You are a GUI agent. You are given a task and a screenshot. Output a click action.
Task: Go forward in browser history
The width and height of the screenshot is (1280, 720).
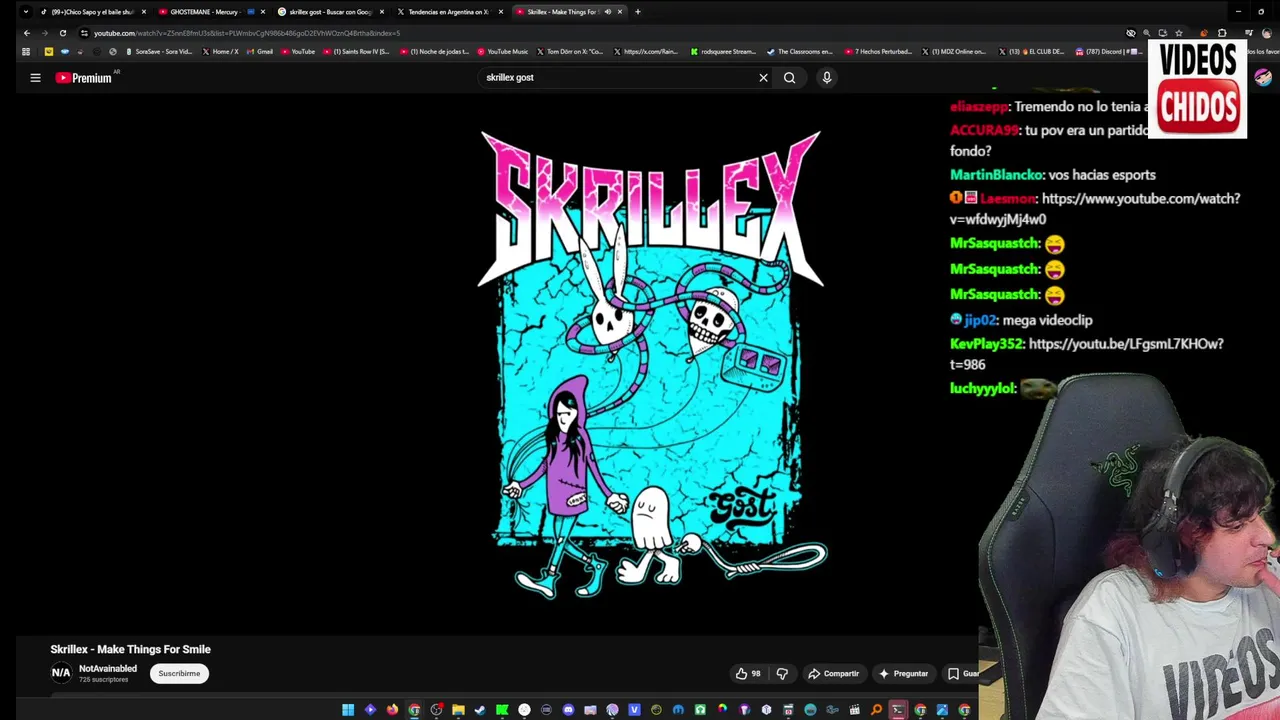click(x=44, y=33)
